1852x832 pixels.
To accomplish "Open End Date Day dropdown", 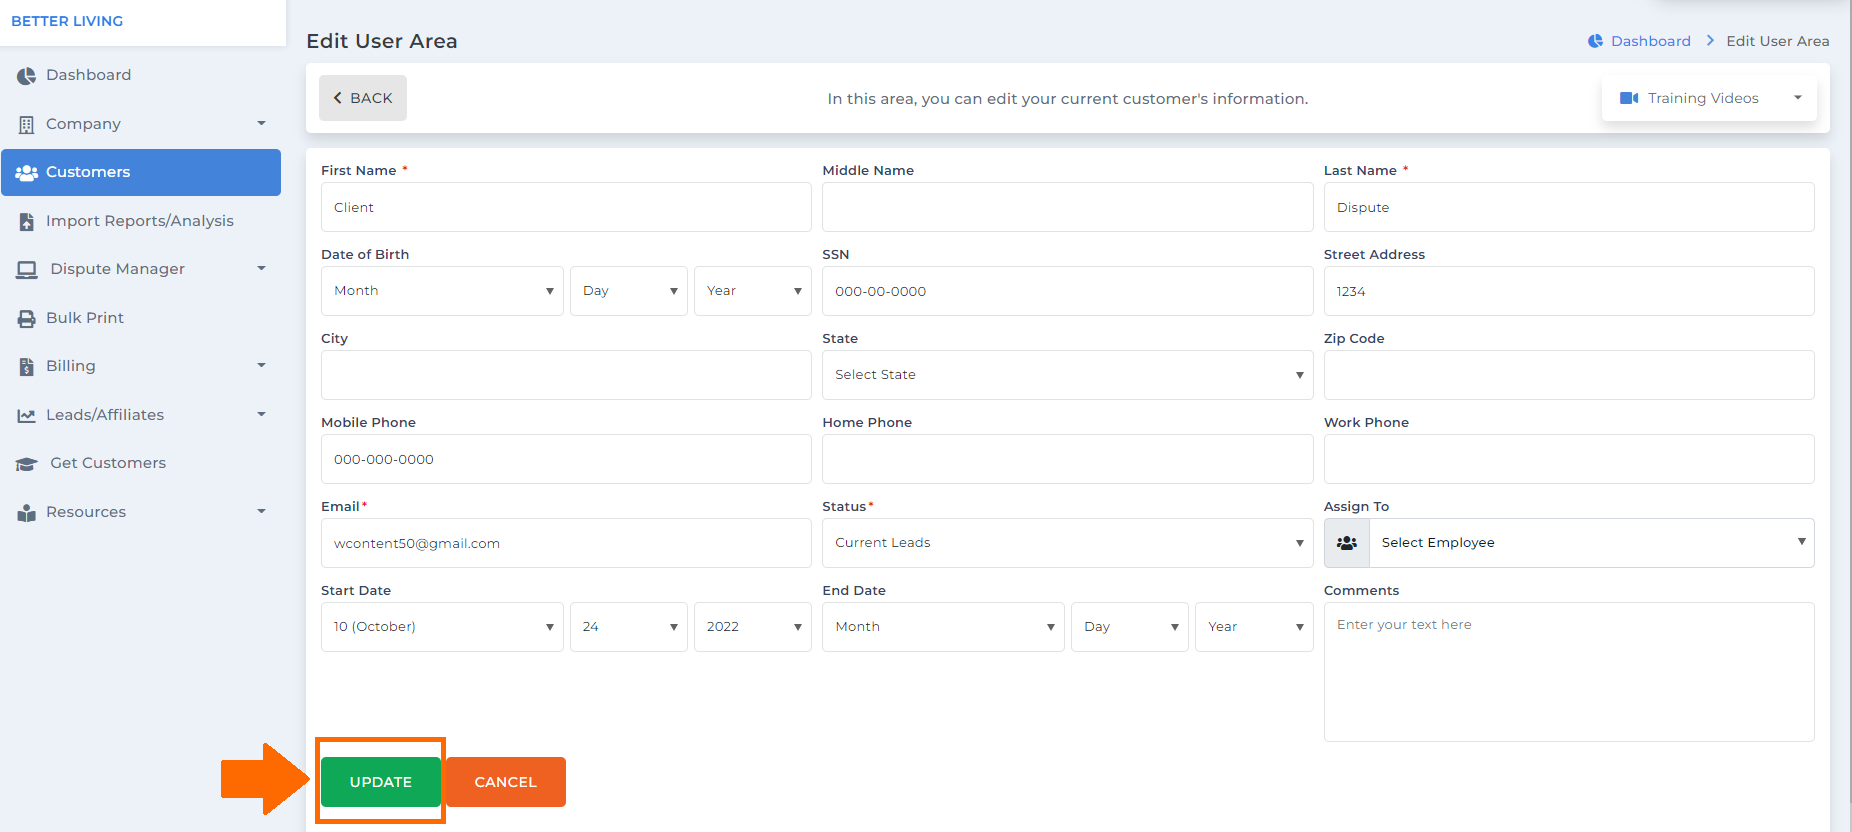I will 1130,627.
